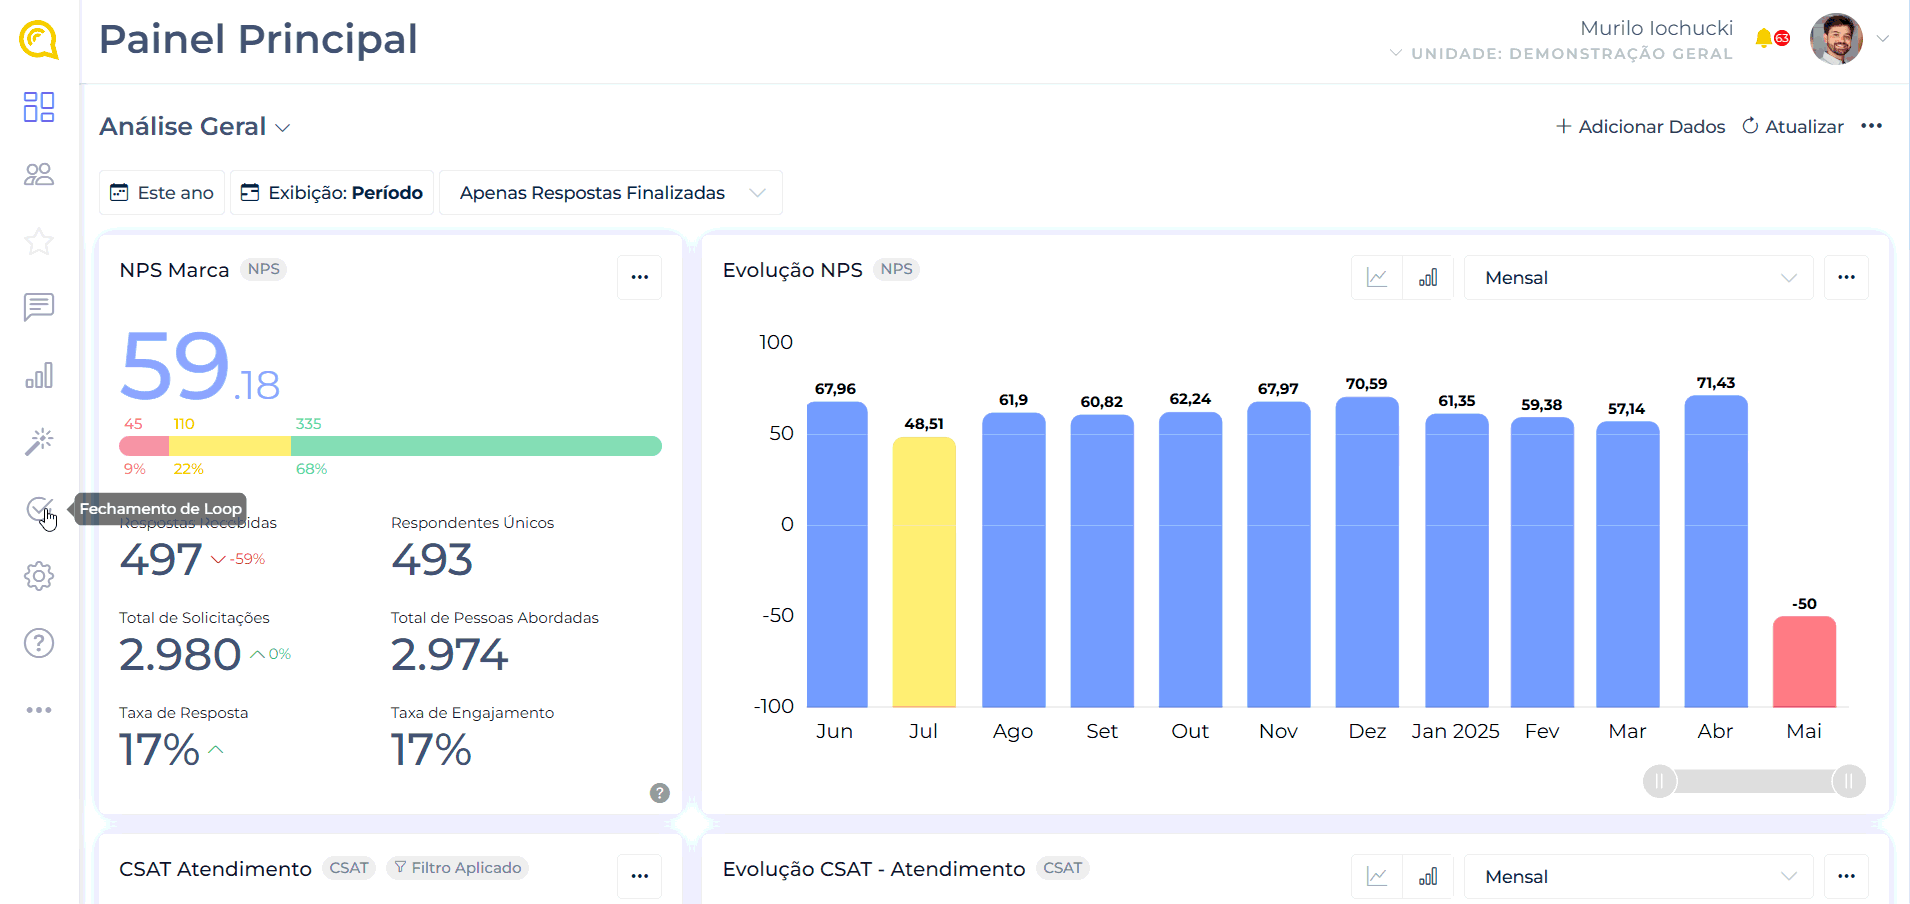Screen dimensions: 1910x904
Task: Click the notification bell icon
Action: 1763,38
